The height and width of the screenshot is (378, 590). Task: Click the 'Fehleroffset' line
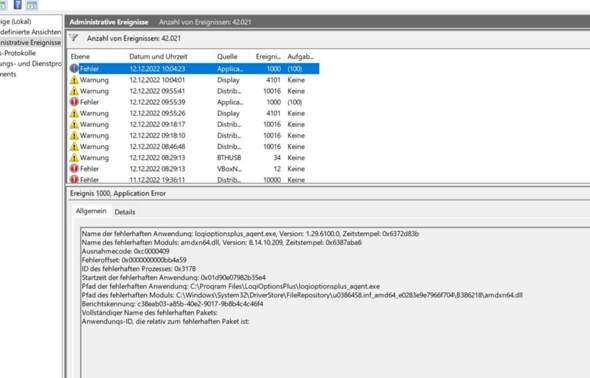pos(134,260)
